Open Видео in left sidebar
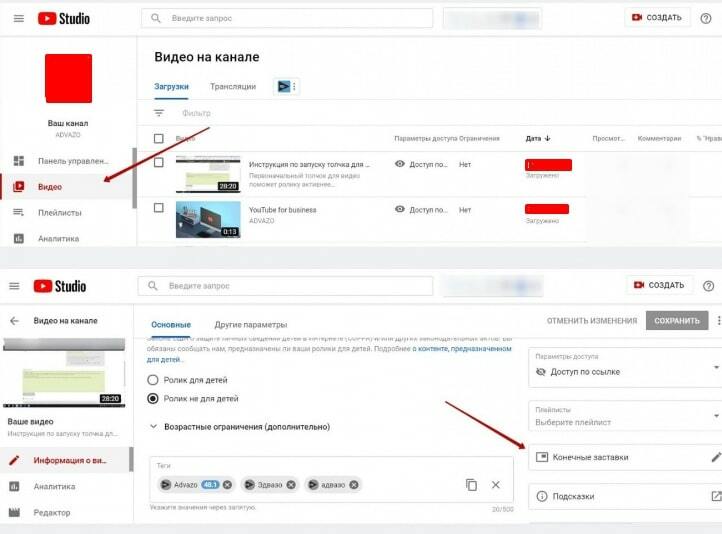This screenshot has width=722, height=534. click(67, 186)
